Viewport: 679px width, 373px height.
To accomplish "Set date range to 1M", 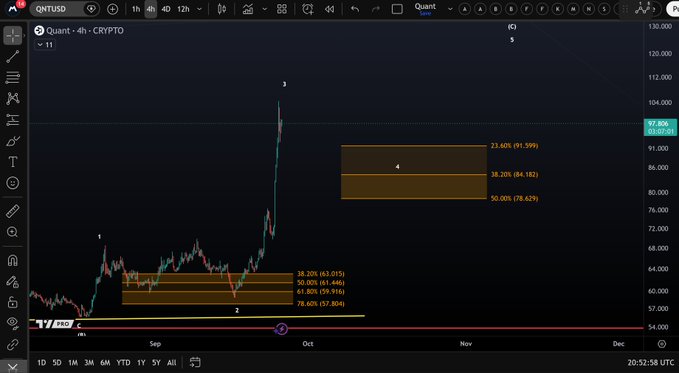I will tap(73, 363).
